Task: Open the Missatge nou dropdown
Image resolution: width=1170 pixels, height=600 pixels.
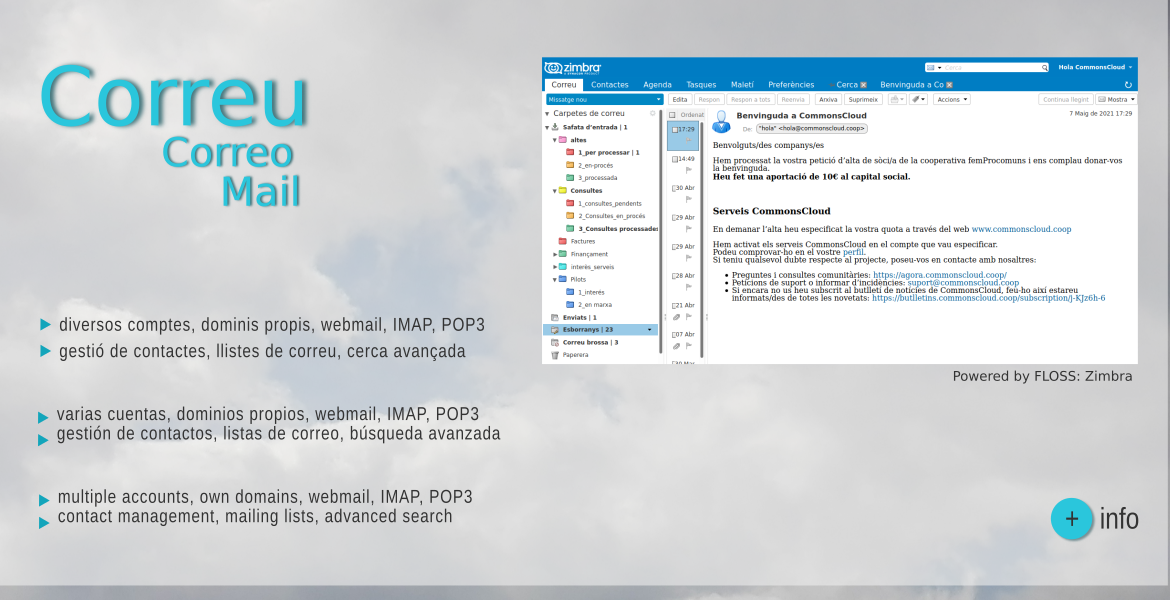Action: [658, 99]
